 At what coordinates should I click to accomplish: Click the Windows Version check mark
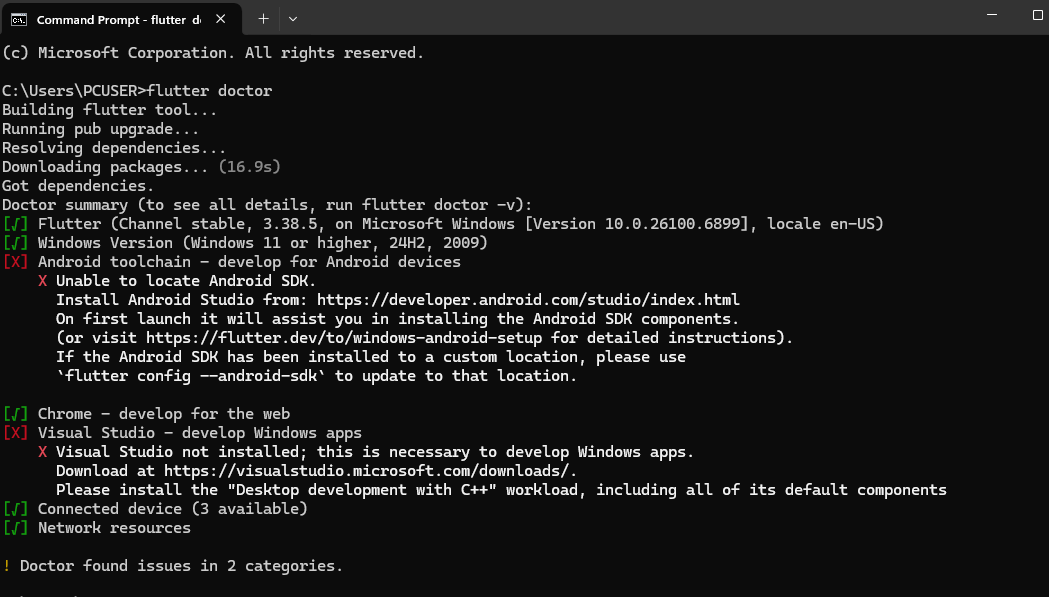(x=15, y=243)
